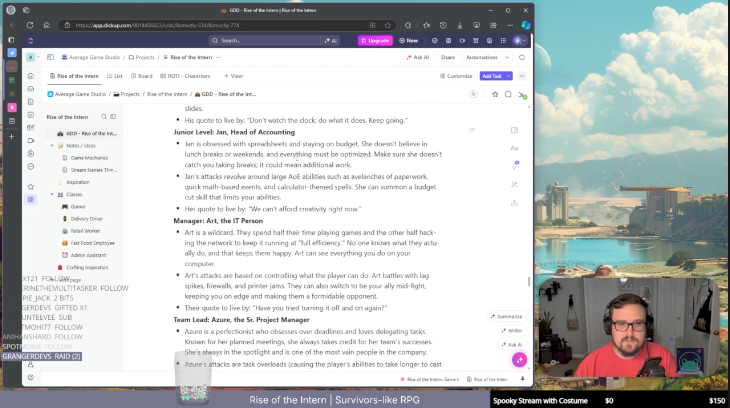Open the Docs icon in sidebar

coord(31,102)
